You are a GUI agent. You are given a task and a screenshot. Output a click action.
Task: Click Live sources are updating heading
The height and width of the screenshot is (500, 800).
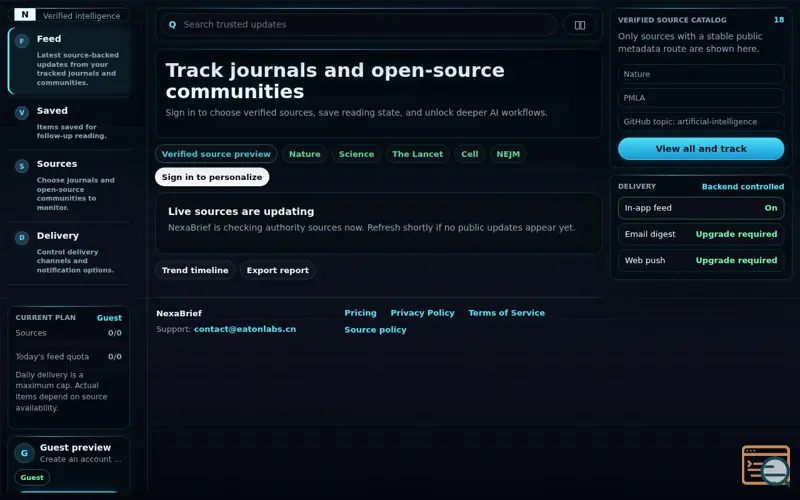(241, 211)
